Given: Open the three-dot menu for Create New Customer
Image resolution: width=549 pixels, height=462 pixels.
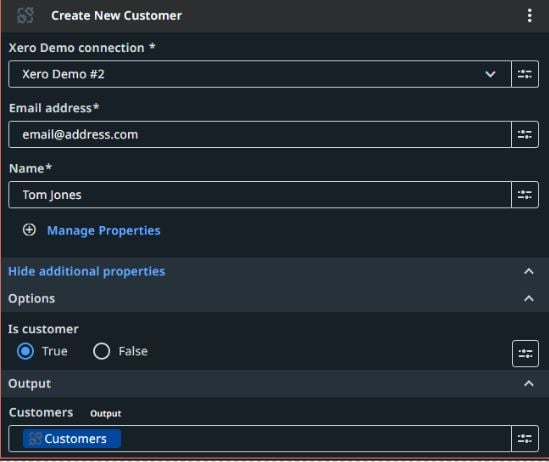Looking at the screenshot, I should (529, 16).
